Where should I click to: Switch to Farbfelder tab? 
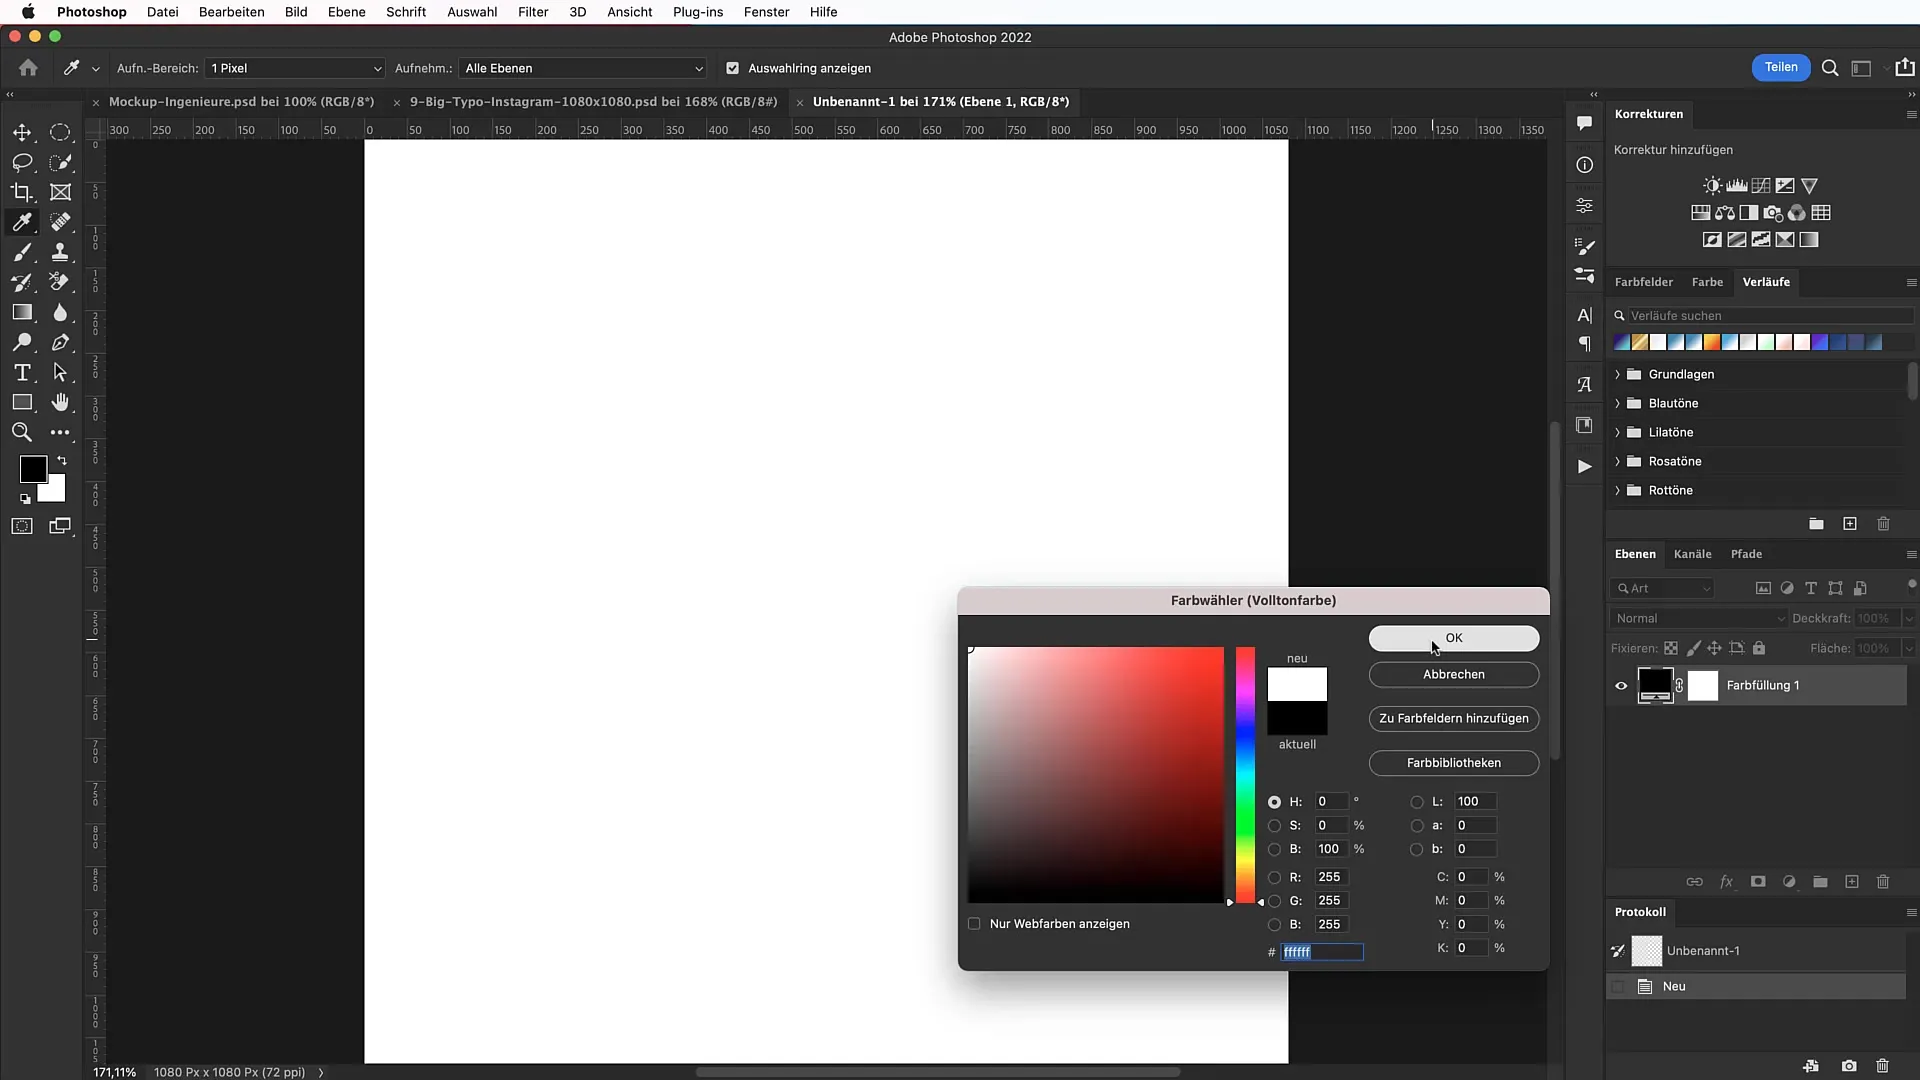[x=1643, y=281]
